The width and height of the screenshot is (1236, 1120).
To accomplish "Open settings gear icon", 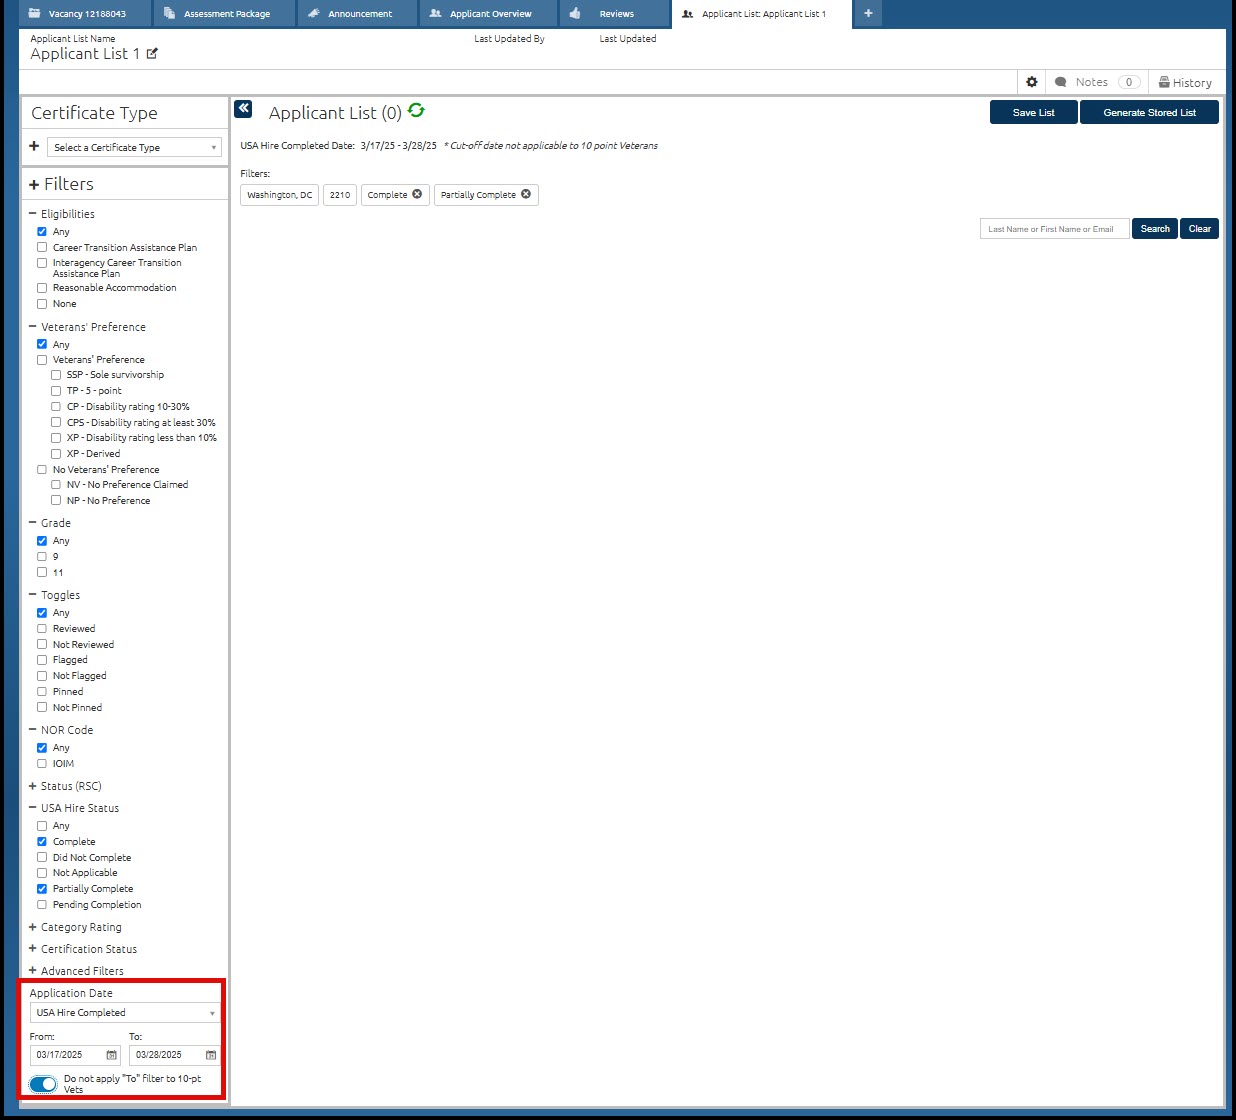I will point(1032,82).
